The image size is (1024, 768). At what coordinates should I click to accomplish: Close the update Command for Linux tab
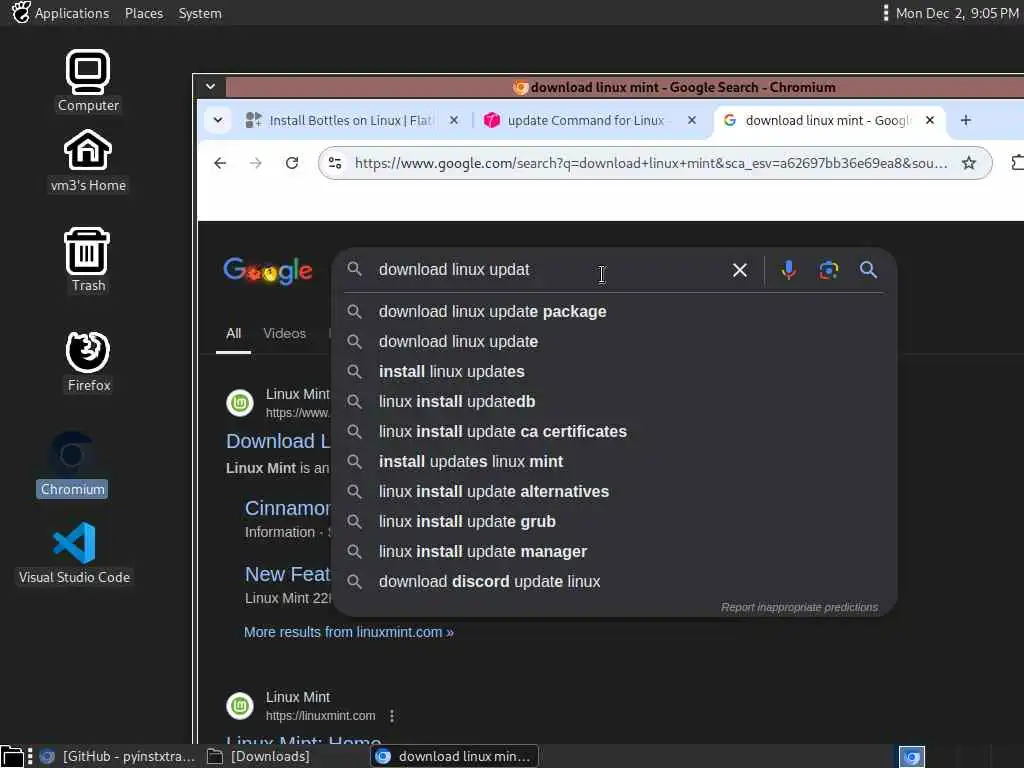point(692,120)
